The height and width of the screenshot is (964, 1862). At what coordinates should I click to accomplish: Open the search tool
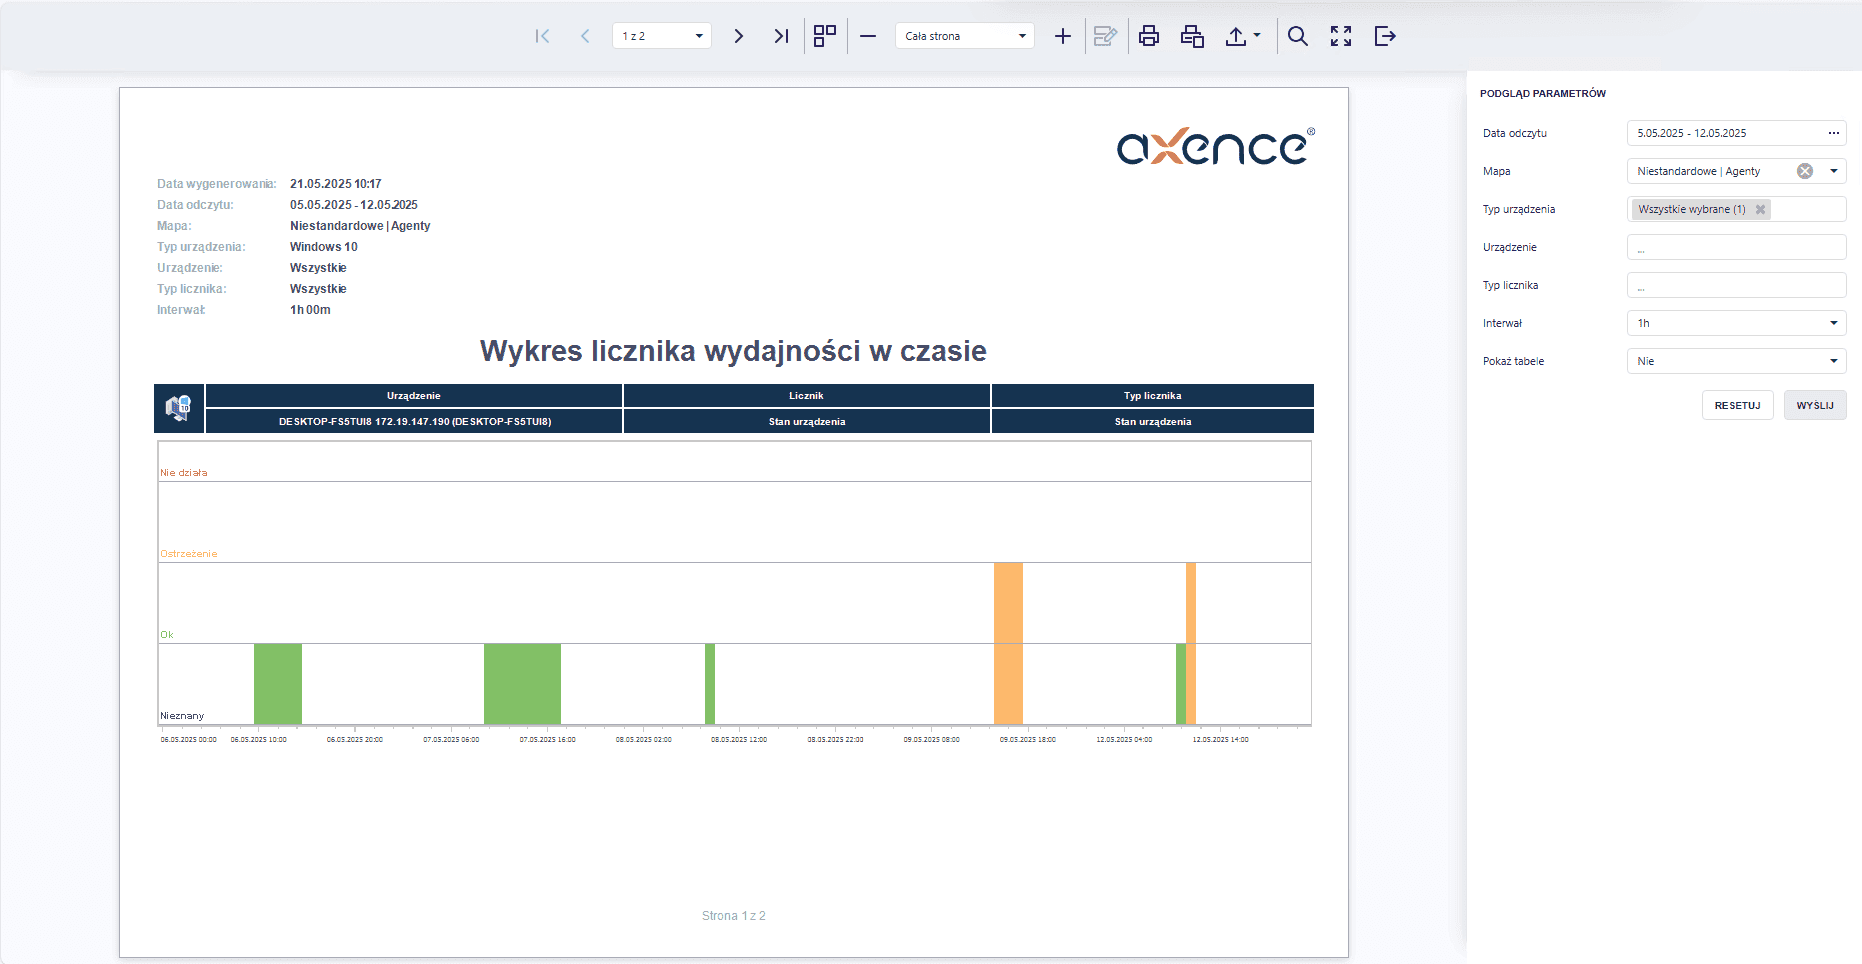click(x=1298, y=36)
